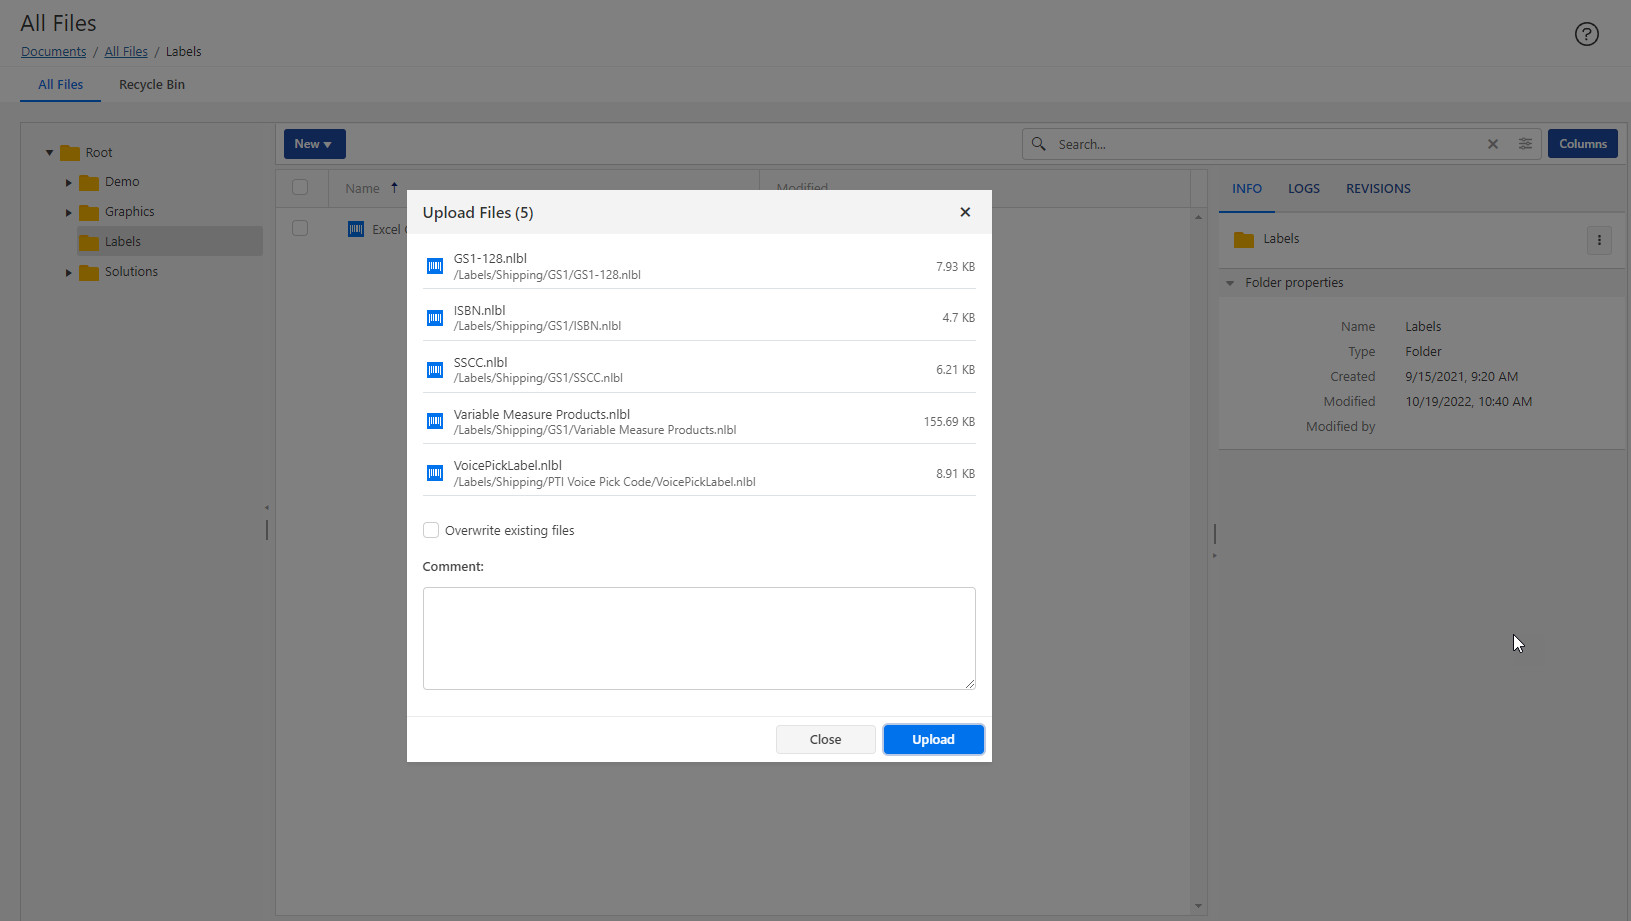Image resolution: width=1631 pixels, height=921 pixels.
Task: Open the INFO tab
Action: (1246, 189)
